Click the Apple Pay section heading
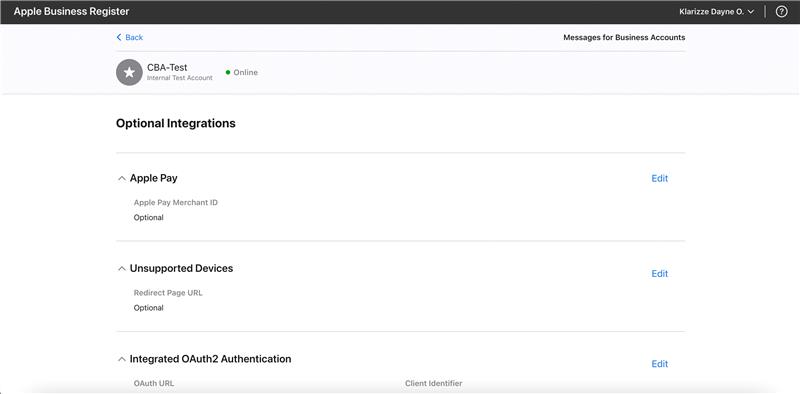 tap(154, 178)
